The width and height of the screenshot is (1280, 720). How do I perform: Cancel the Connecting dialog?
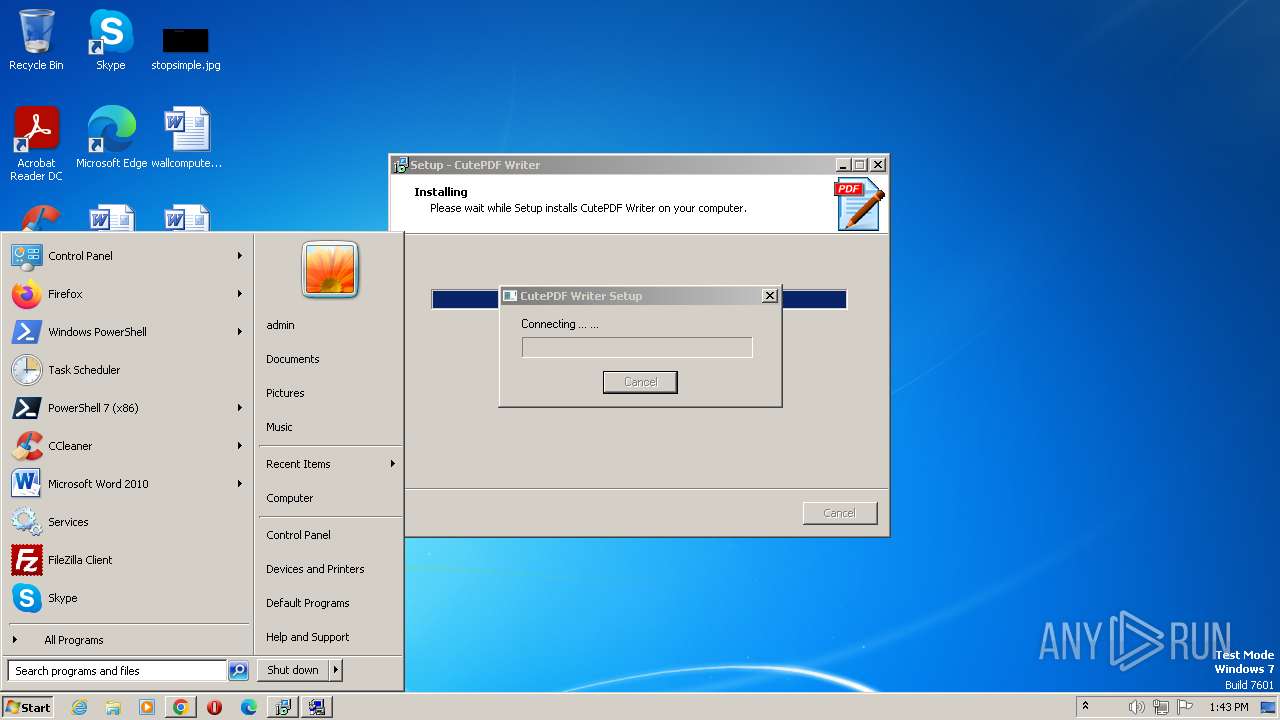(x=640, y=382)
